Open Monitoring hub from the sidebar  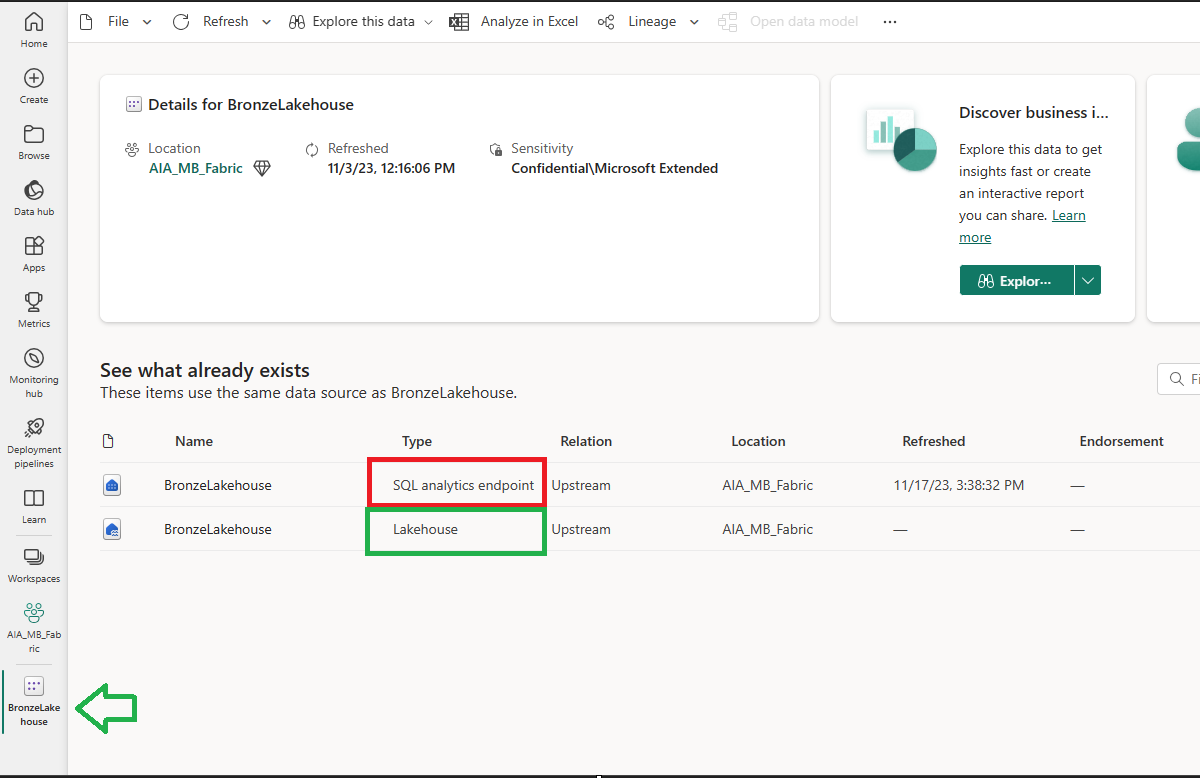34,372
